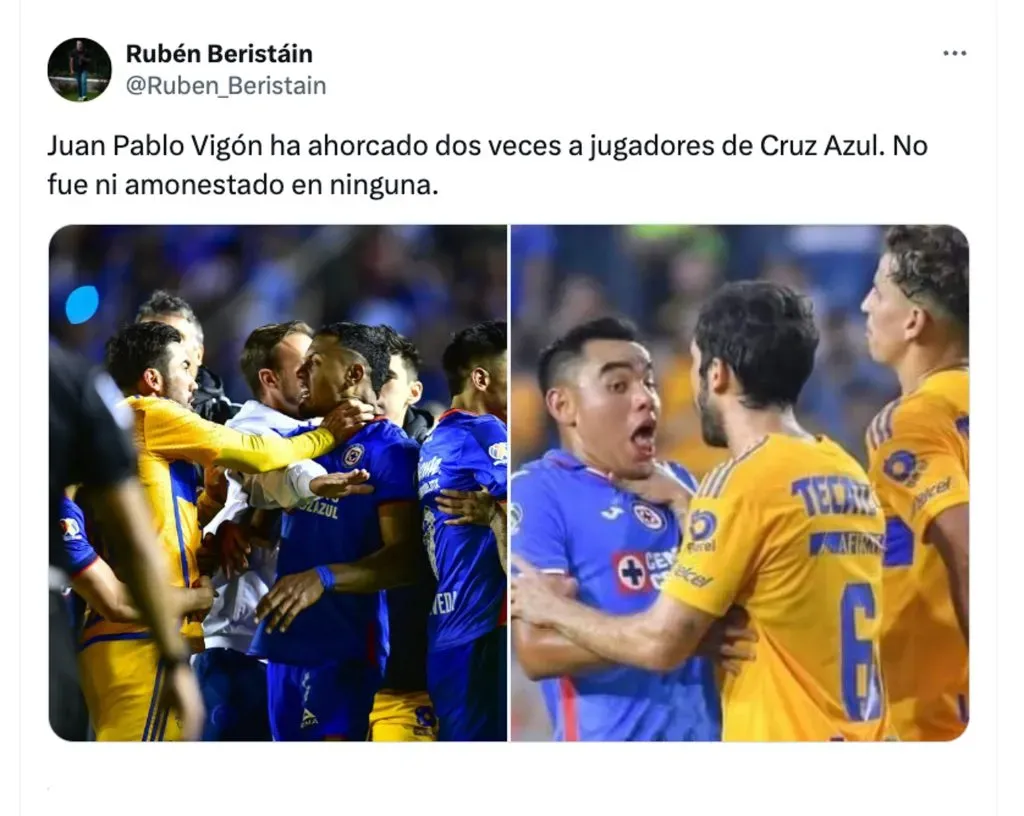Open the three-dot more options menu
Screen dimensions: 1024x816
(954, 53)
